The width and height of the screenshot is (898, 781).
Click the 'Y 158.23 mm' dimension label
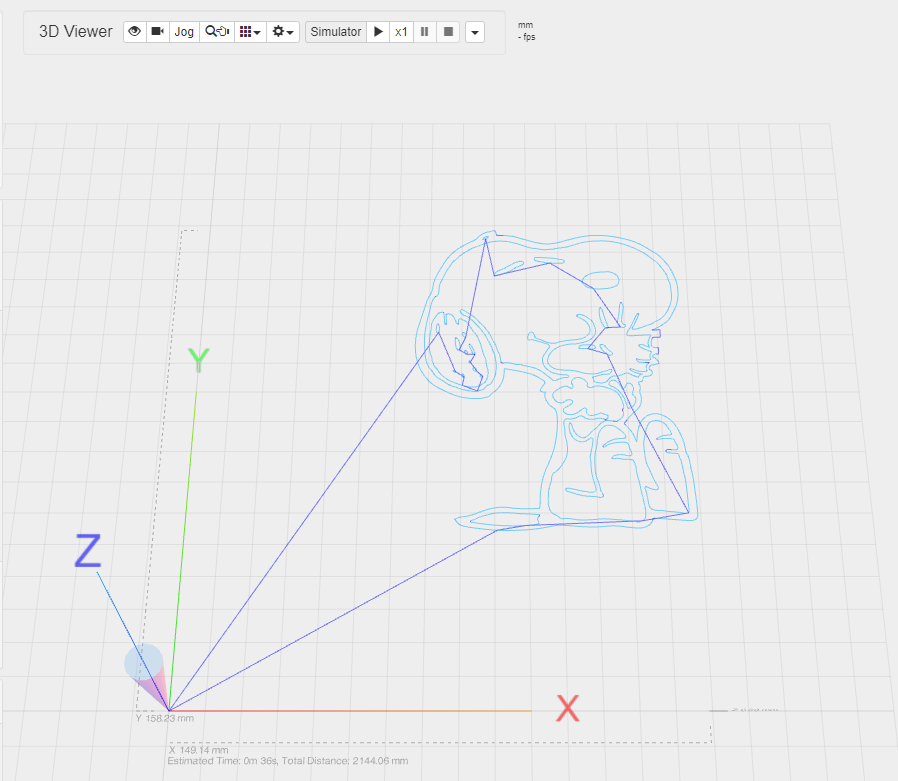(165, 718)
